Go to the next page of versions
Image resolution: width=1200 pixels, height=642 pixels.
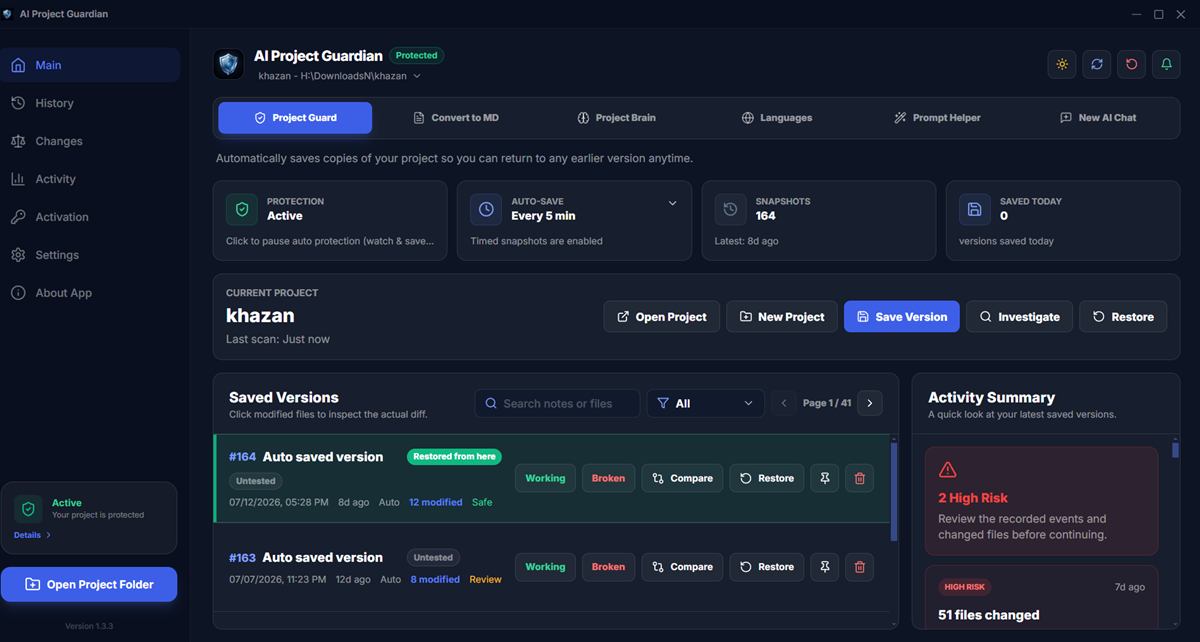point(870,403)
